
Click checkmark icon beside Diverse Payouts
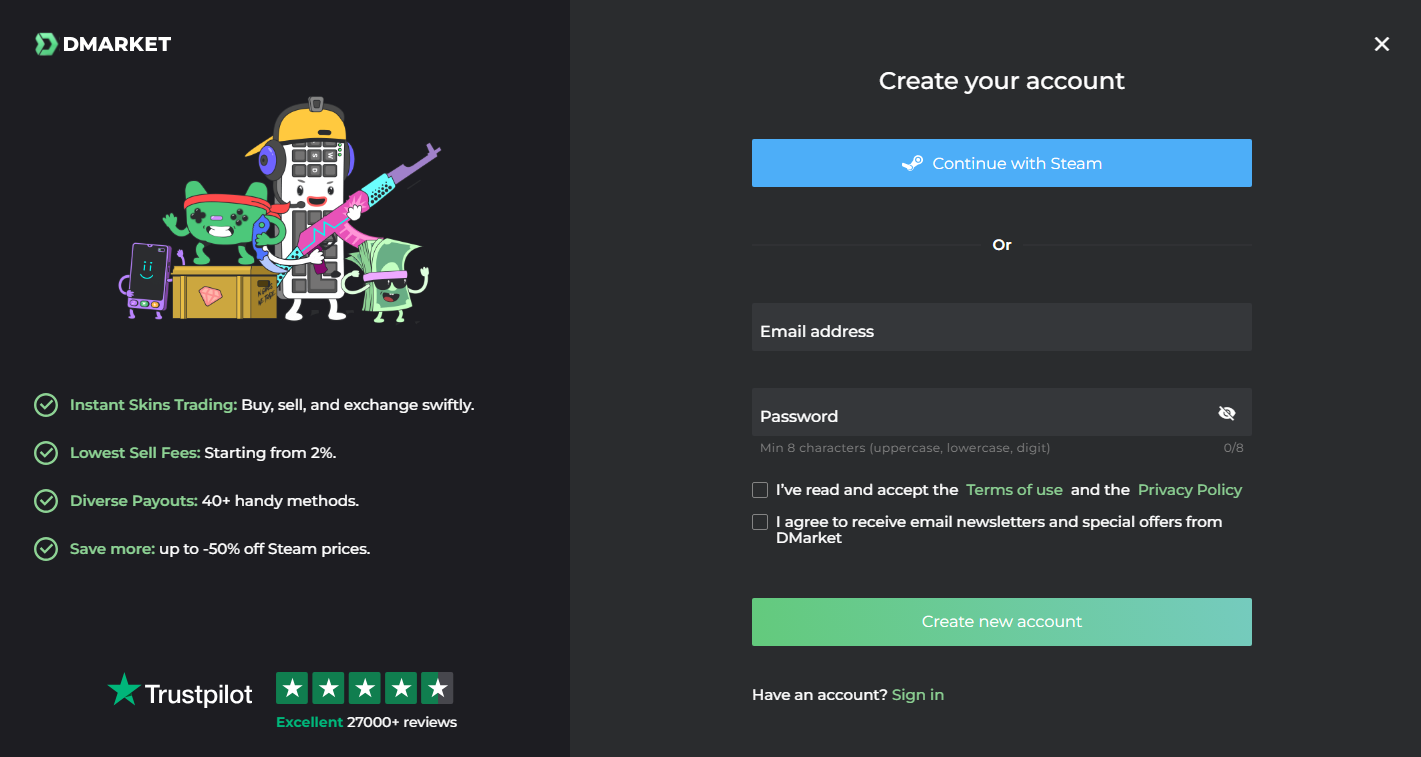[46, 501]
